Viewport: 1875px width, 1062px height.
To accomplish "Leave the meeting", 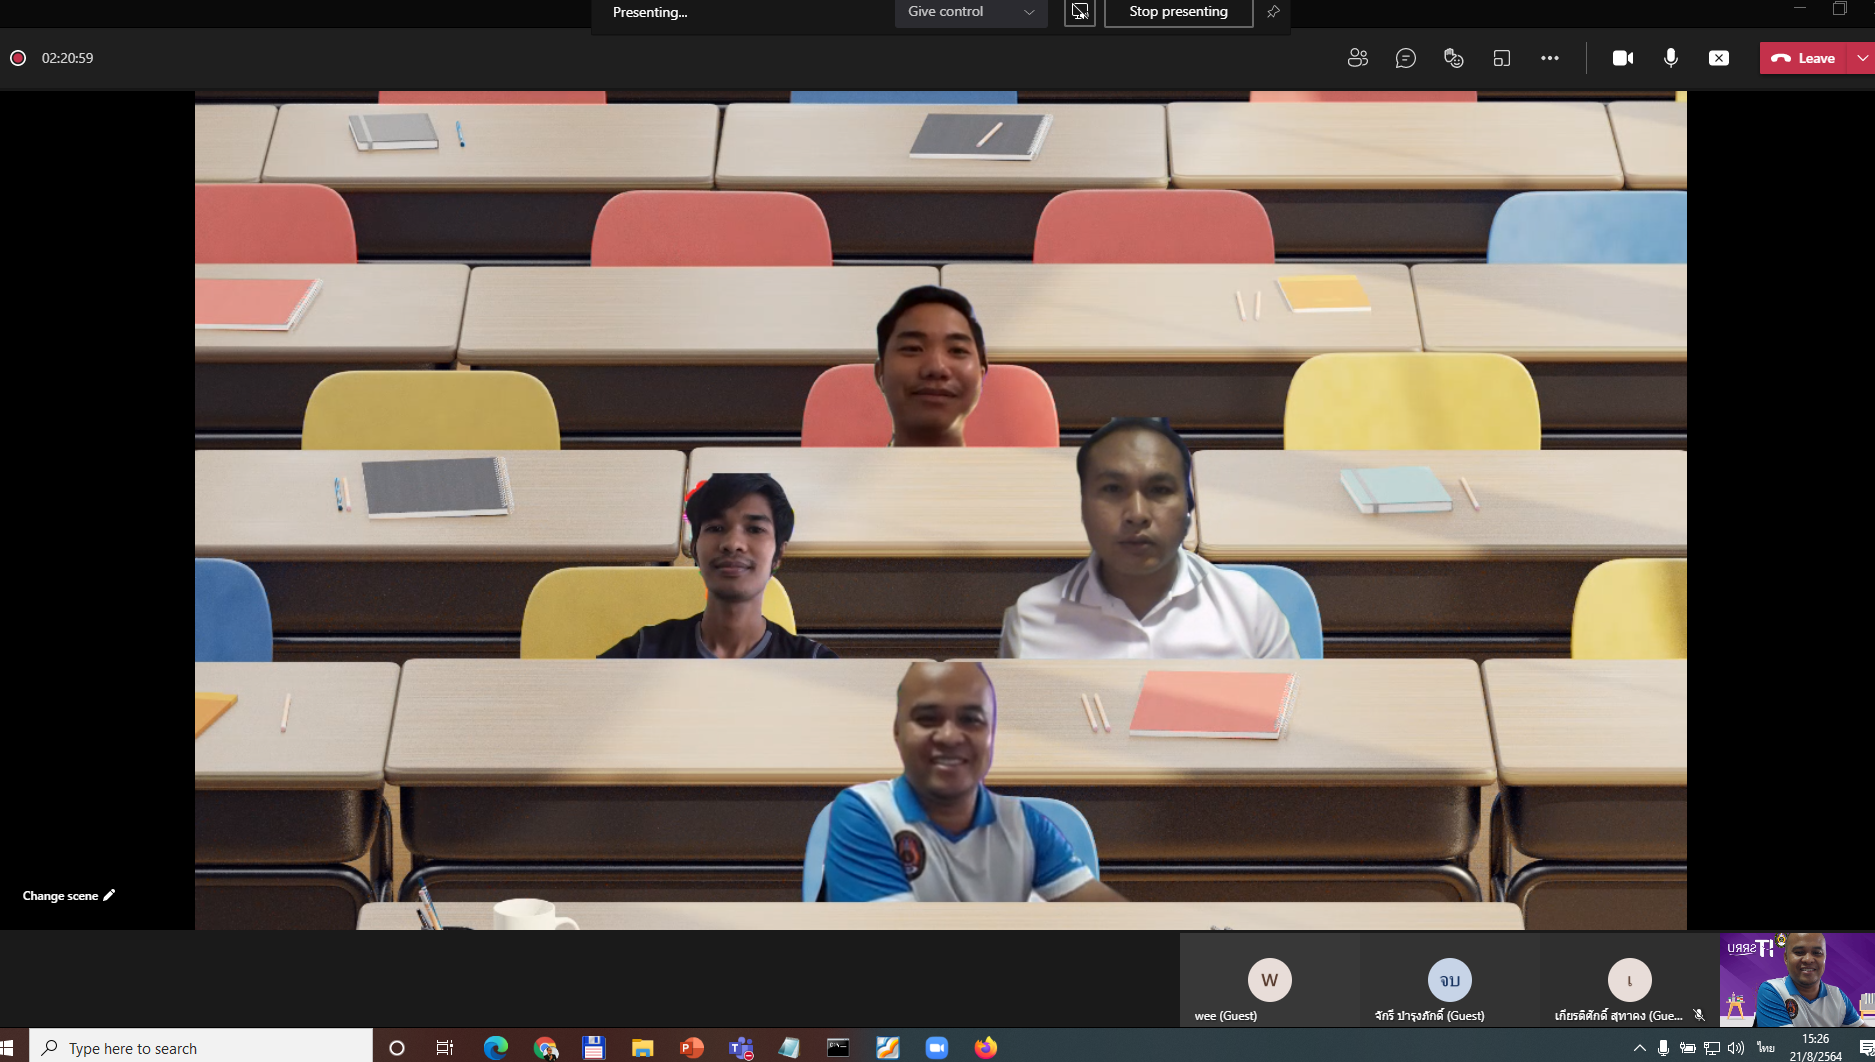I will pyautogui.click(x=1803, y=58).
